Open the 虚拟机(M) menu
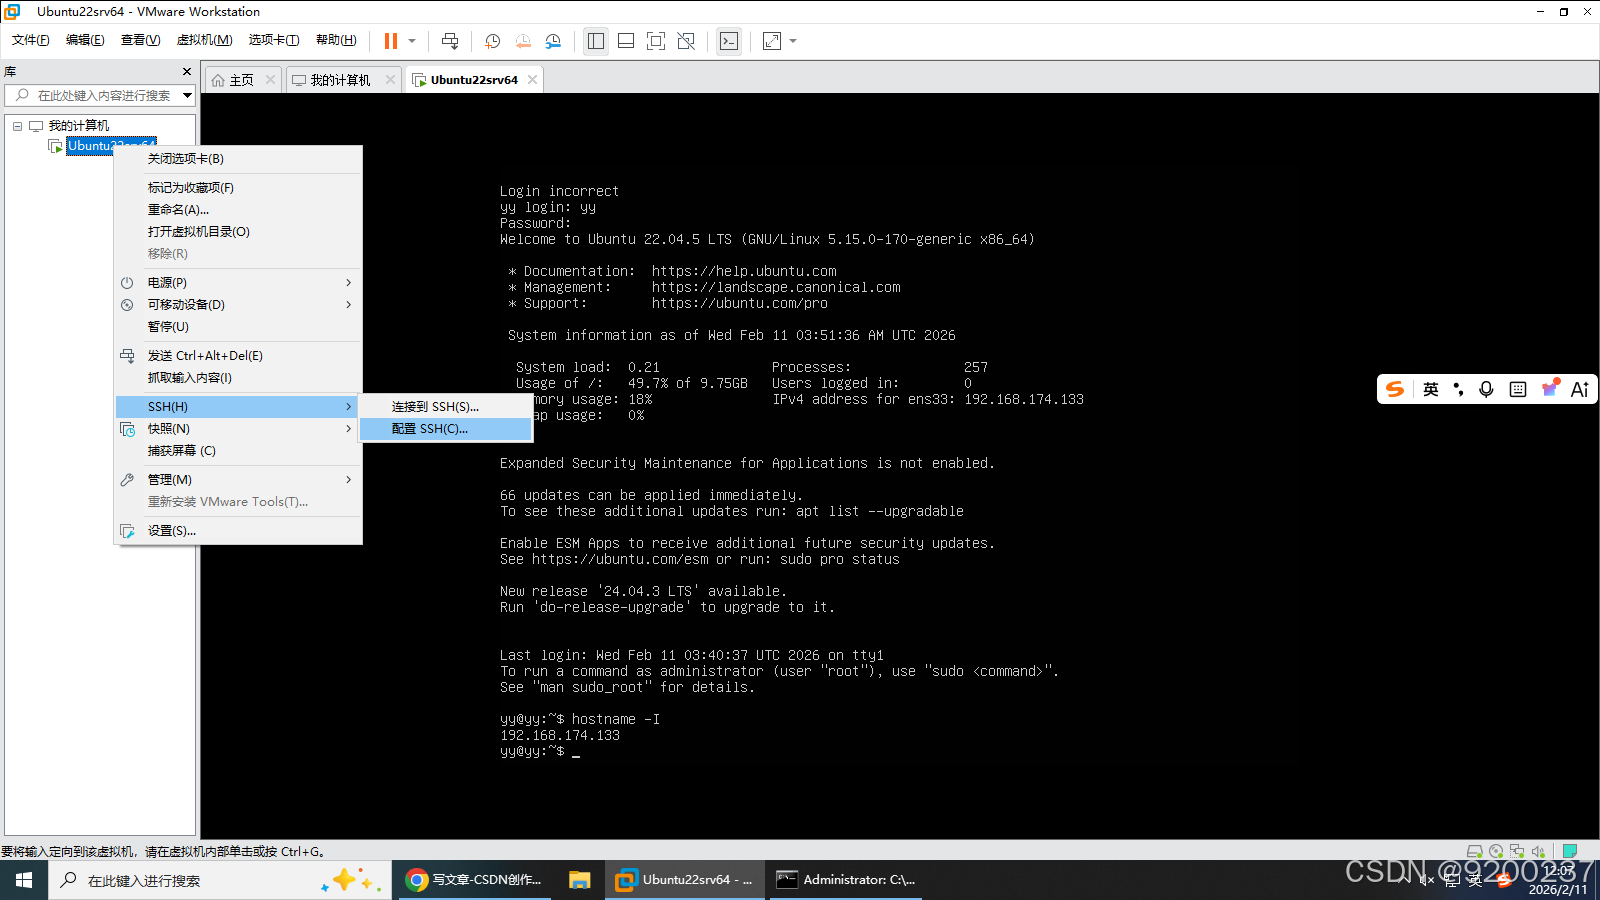 (x=204, y=40)
